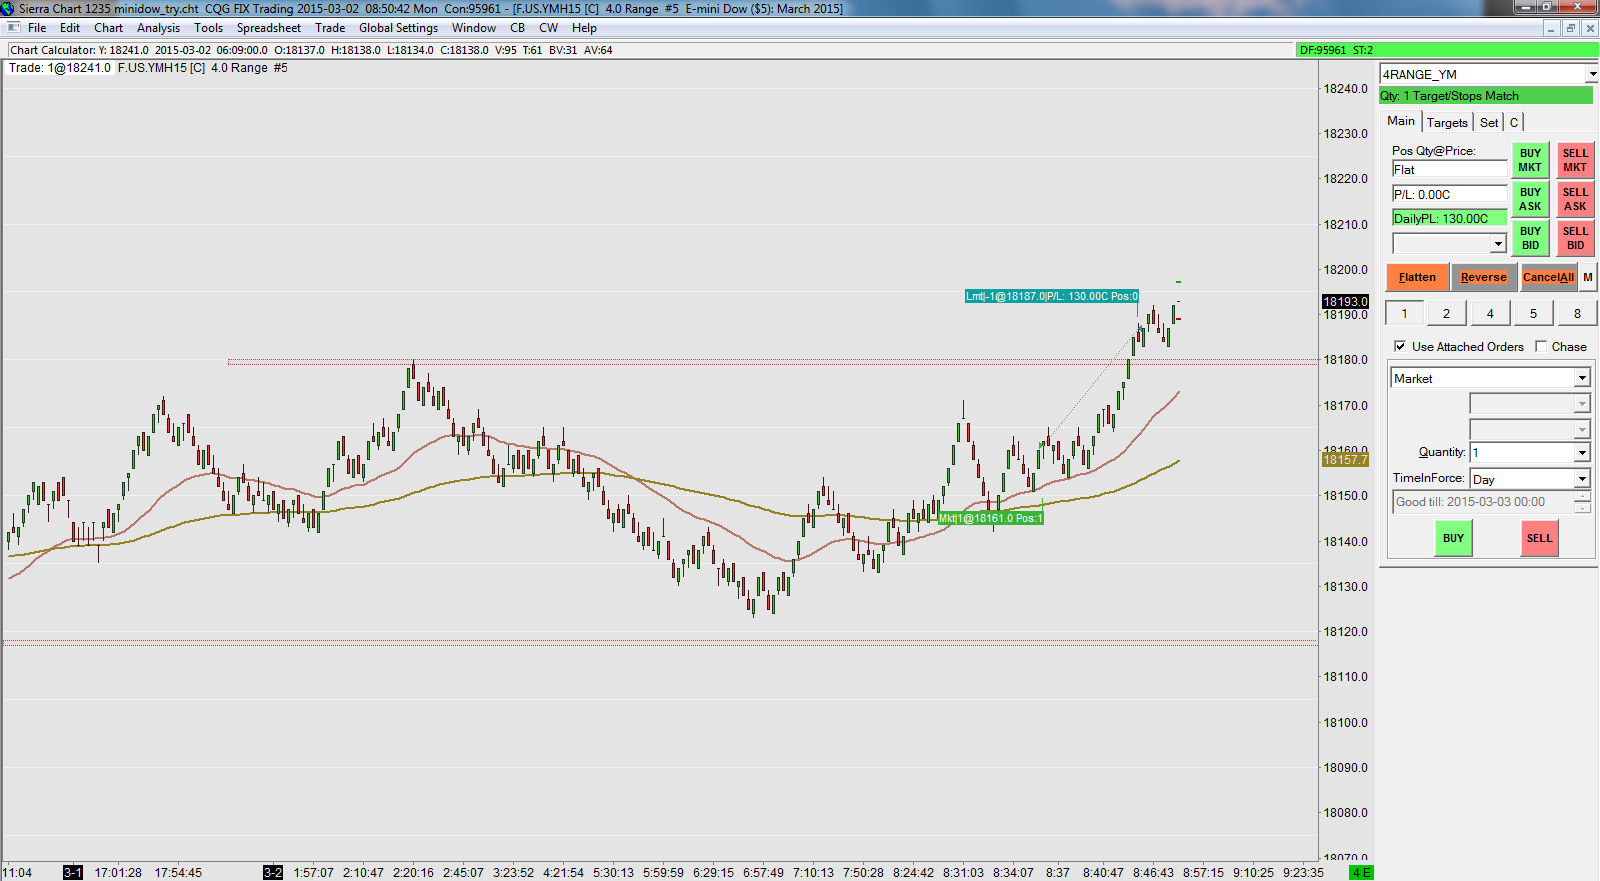The image size is (1600, 881).
Task: Click the Reverse position button
Action: tap(1483, 277)
